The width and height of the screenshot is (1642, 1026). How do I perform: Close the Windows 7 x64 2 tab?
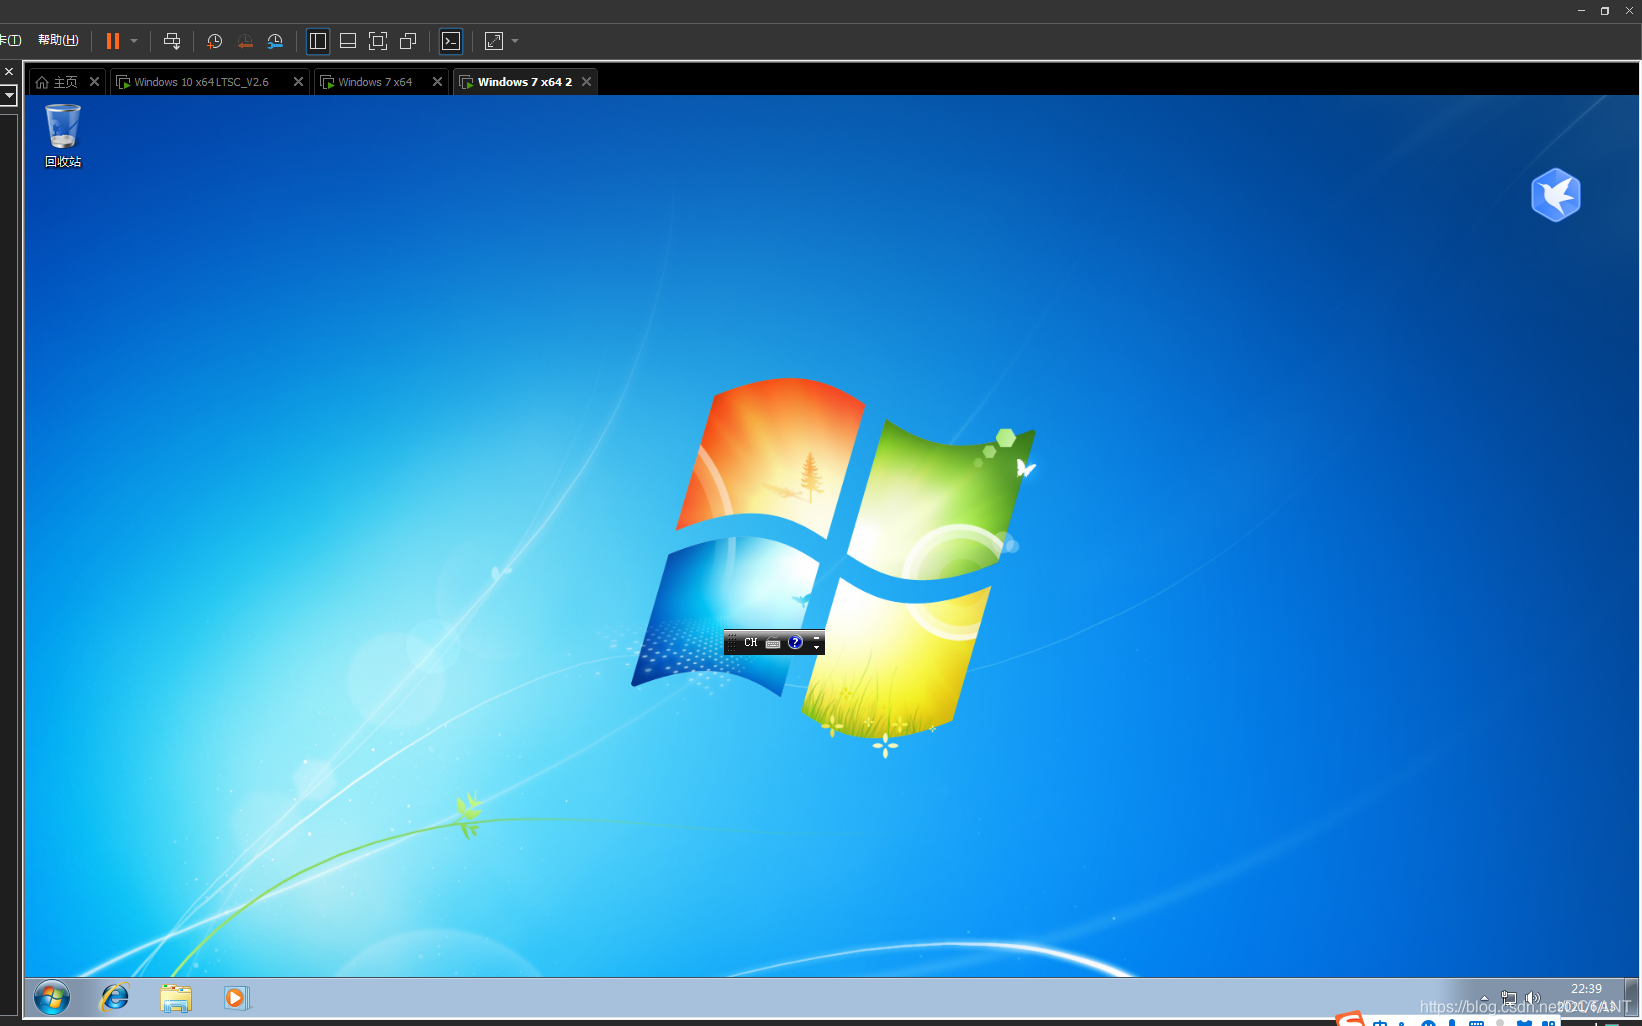click(587, 82)
